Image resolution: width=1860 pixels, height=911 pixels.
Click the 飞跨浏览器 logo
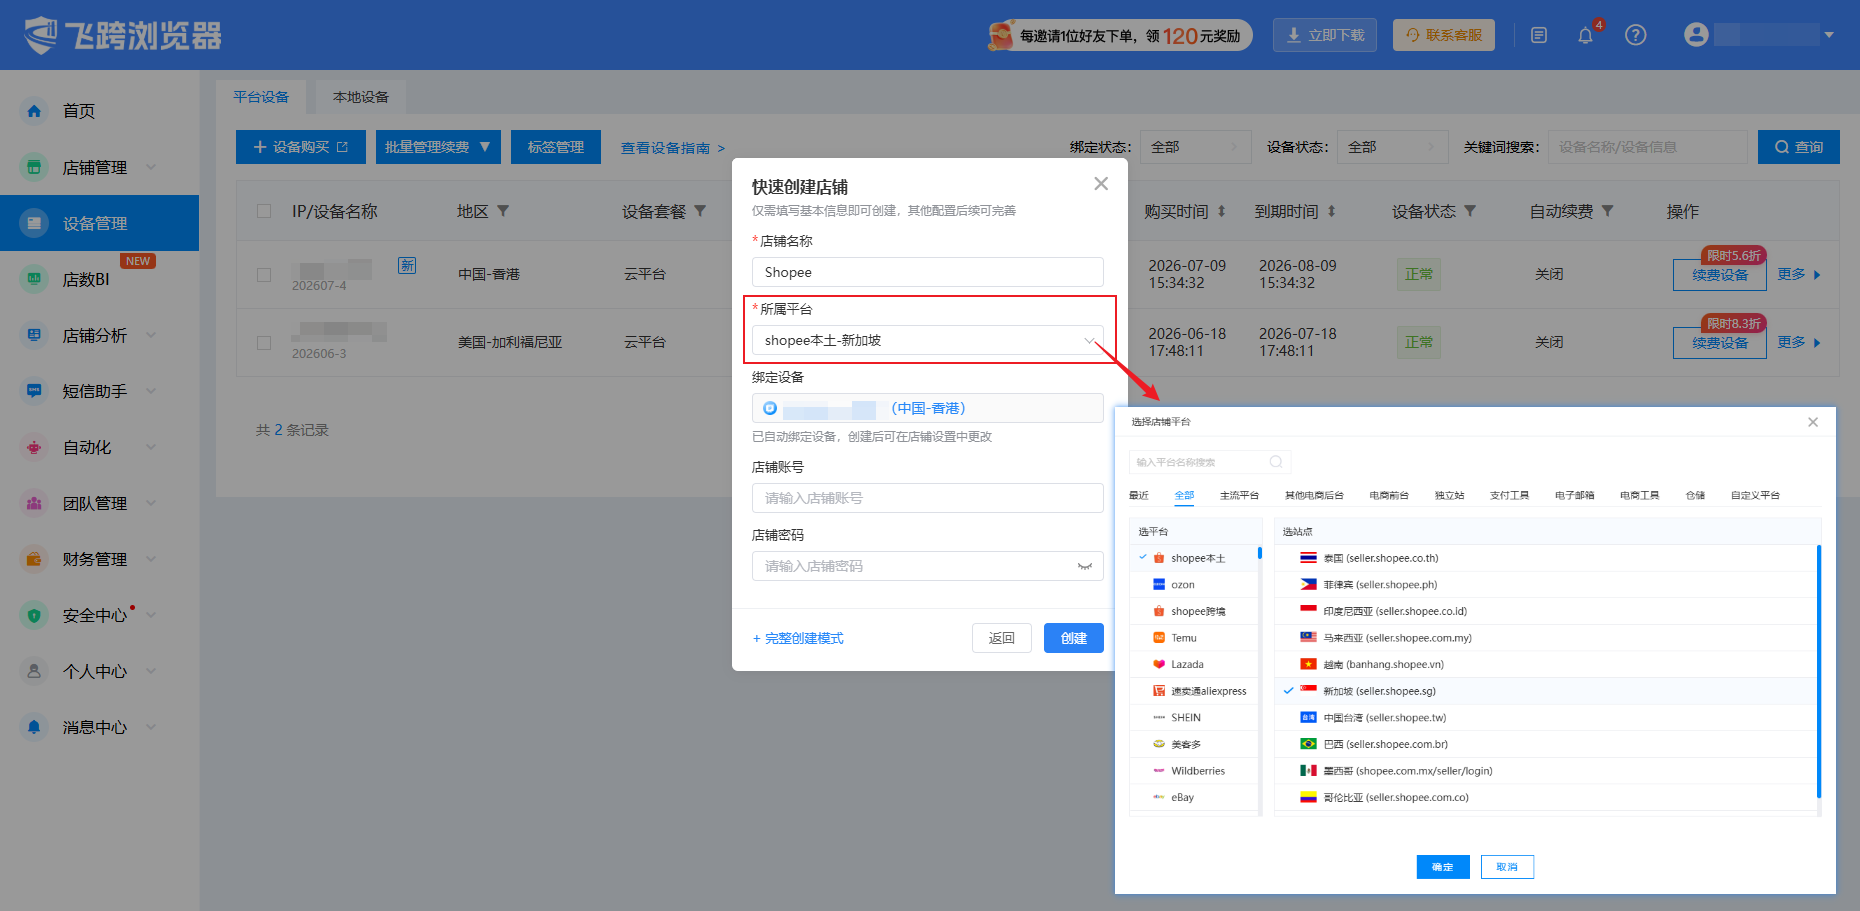coord(122,35)
